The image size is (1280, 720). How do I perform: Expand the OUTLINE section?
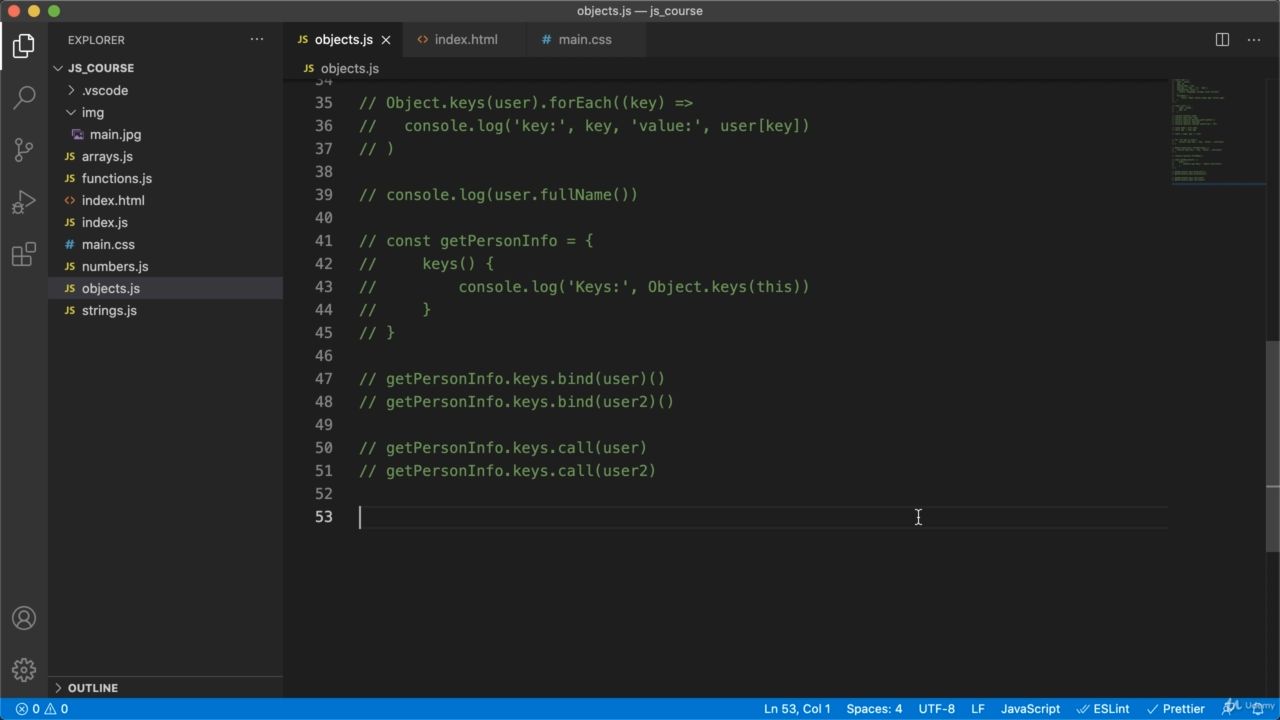pos(93,688)
